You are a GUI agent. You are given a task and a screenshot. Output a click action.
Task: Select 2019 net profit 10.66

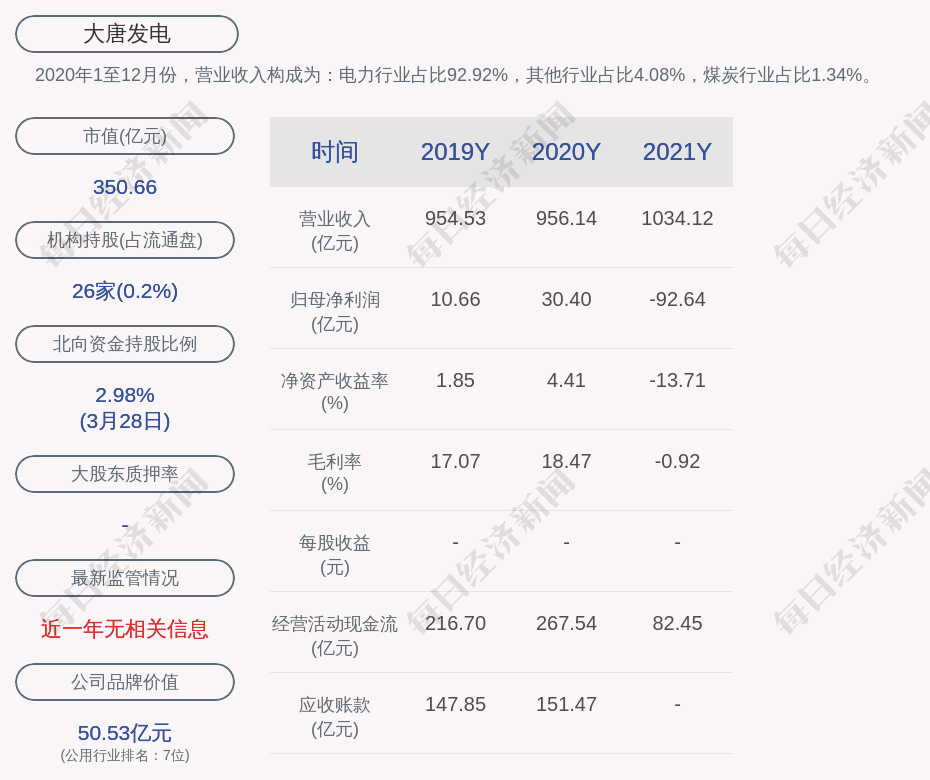click(x=455, y=300)
